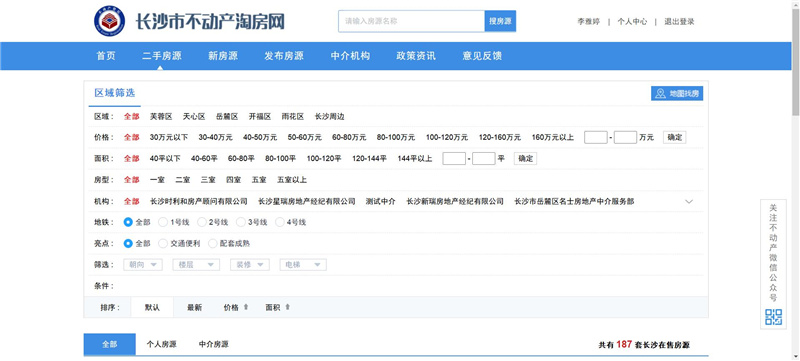Image resolution: width=800 pixels, height=361 pixels.
Task: Filter by 开福区 district
Action: point(260,116)
